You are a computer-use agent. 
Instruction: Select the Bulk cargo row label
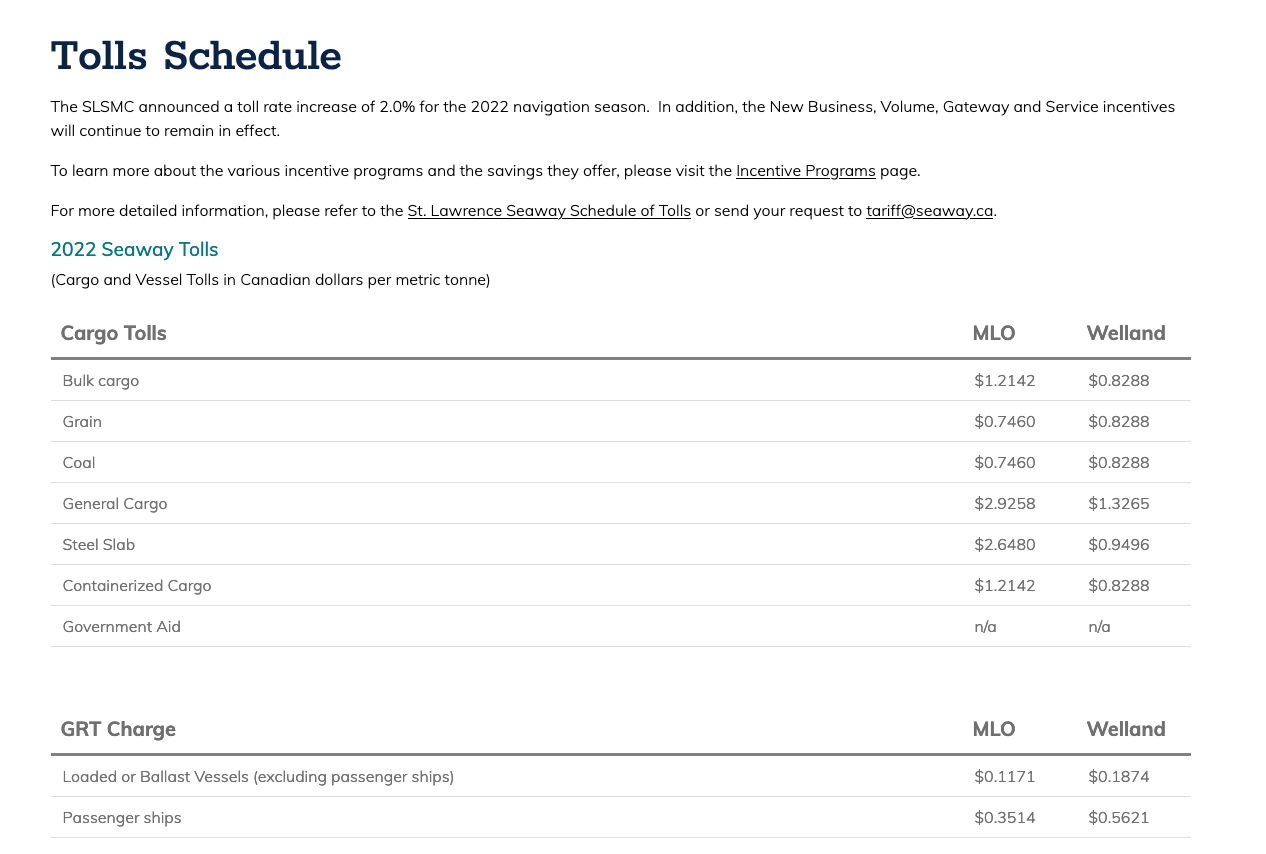(101, 381)
